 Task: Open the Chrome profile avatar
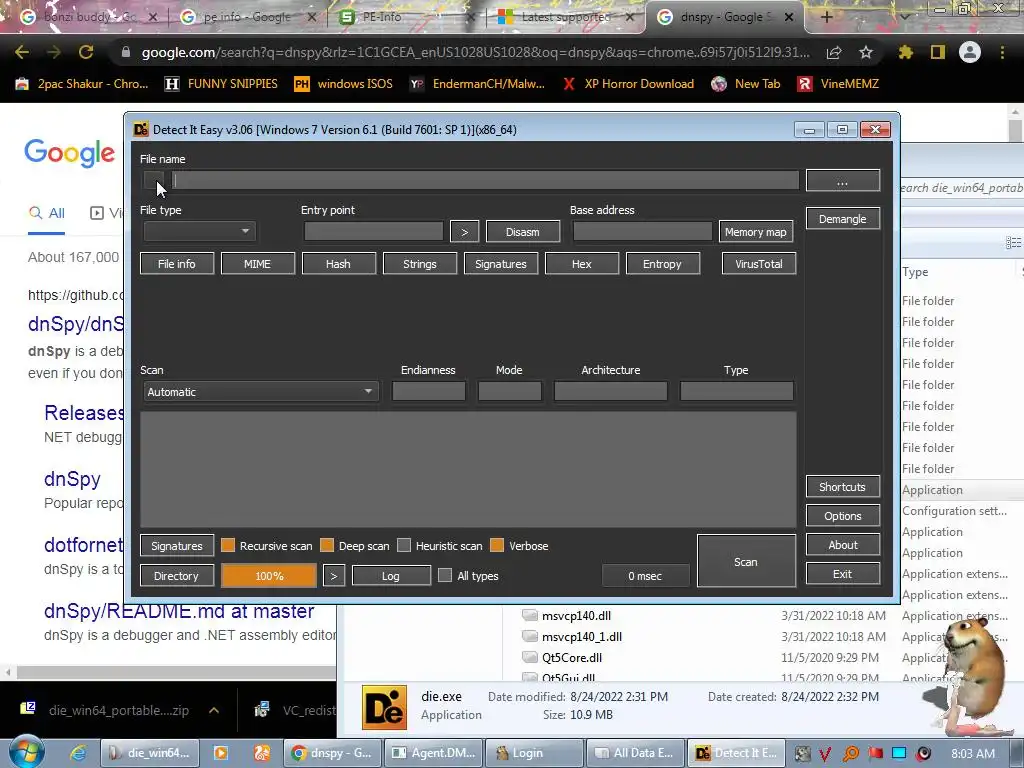coord(970,52)
